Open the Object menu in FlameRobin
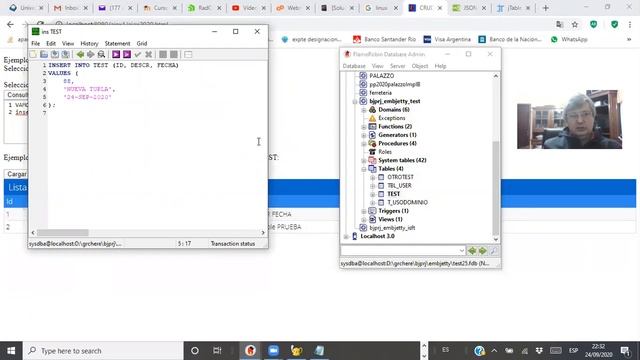The height and width of the screenshot is (360, 640). (x=420, y=66)
